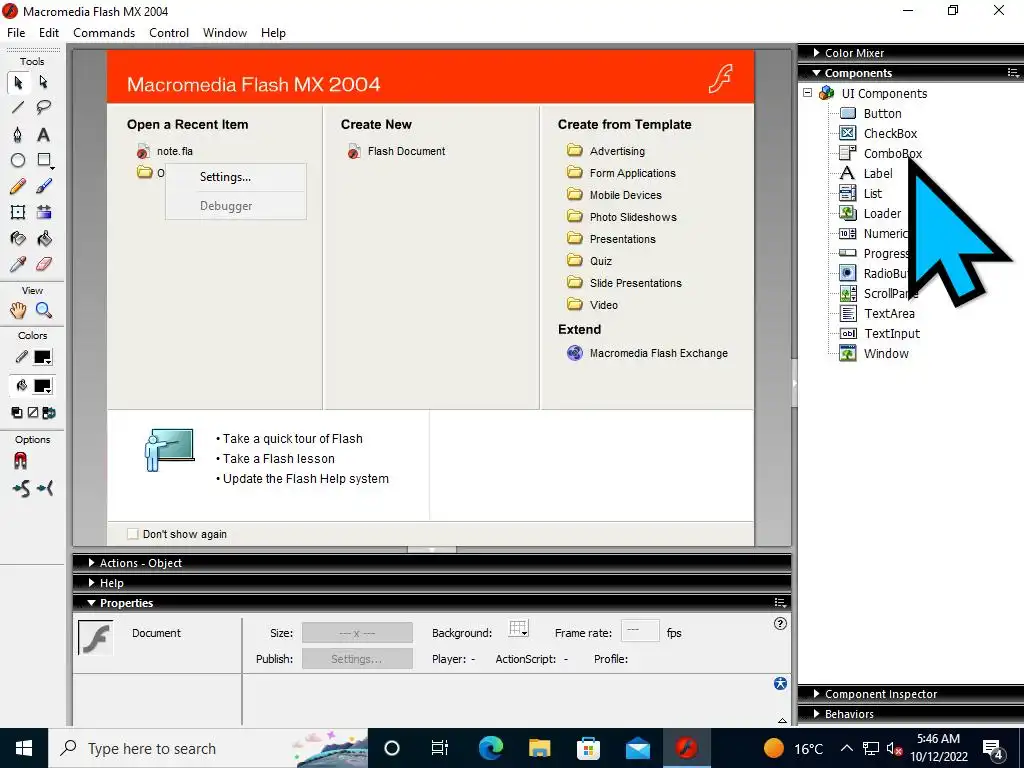Viewport: 1024px width, 768px height.
Task: Select the Zoom magnifier tool
Action: point(44,310)
